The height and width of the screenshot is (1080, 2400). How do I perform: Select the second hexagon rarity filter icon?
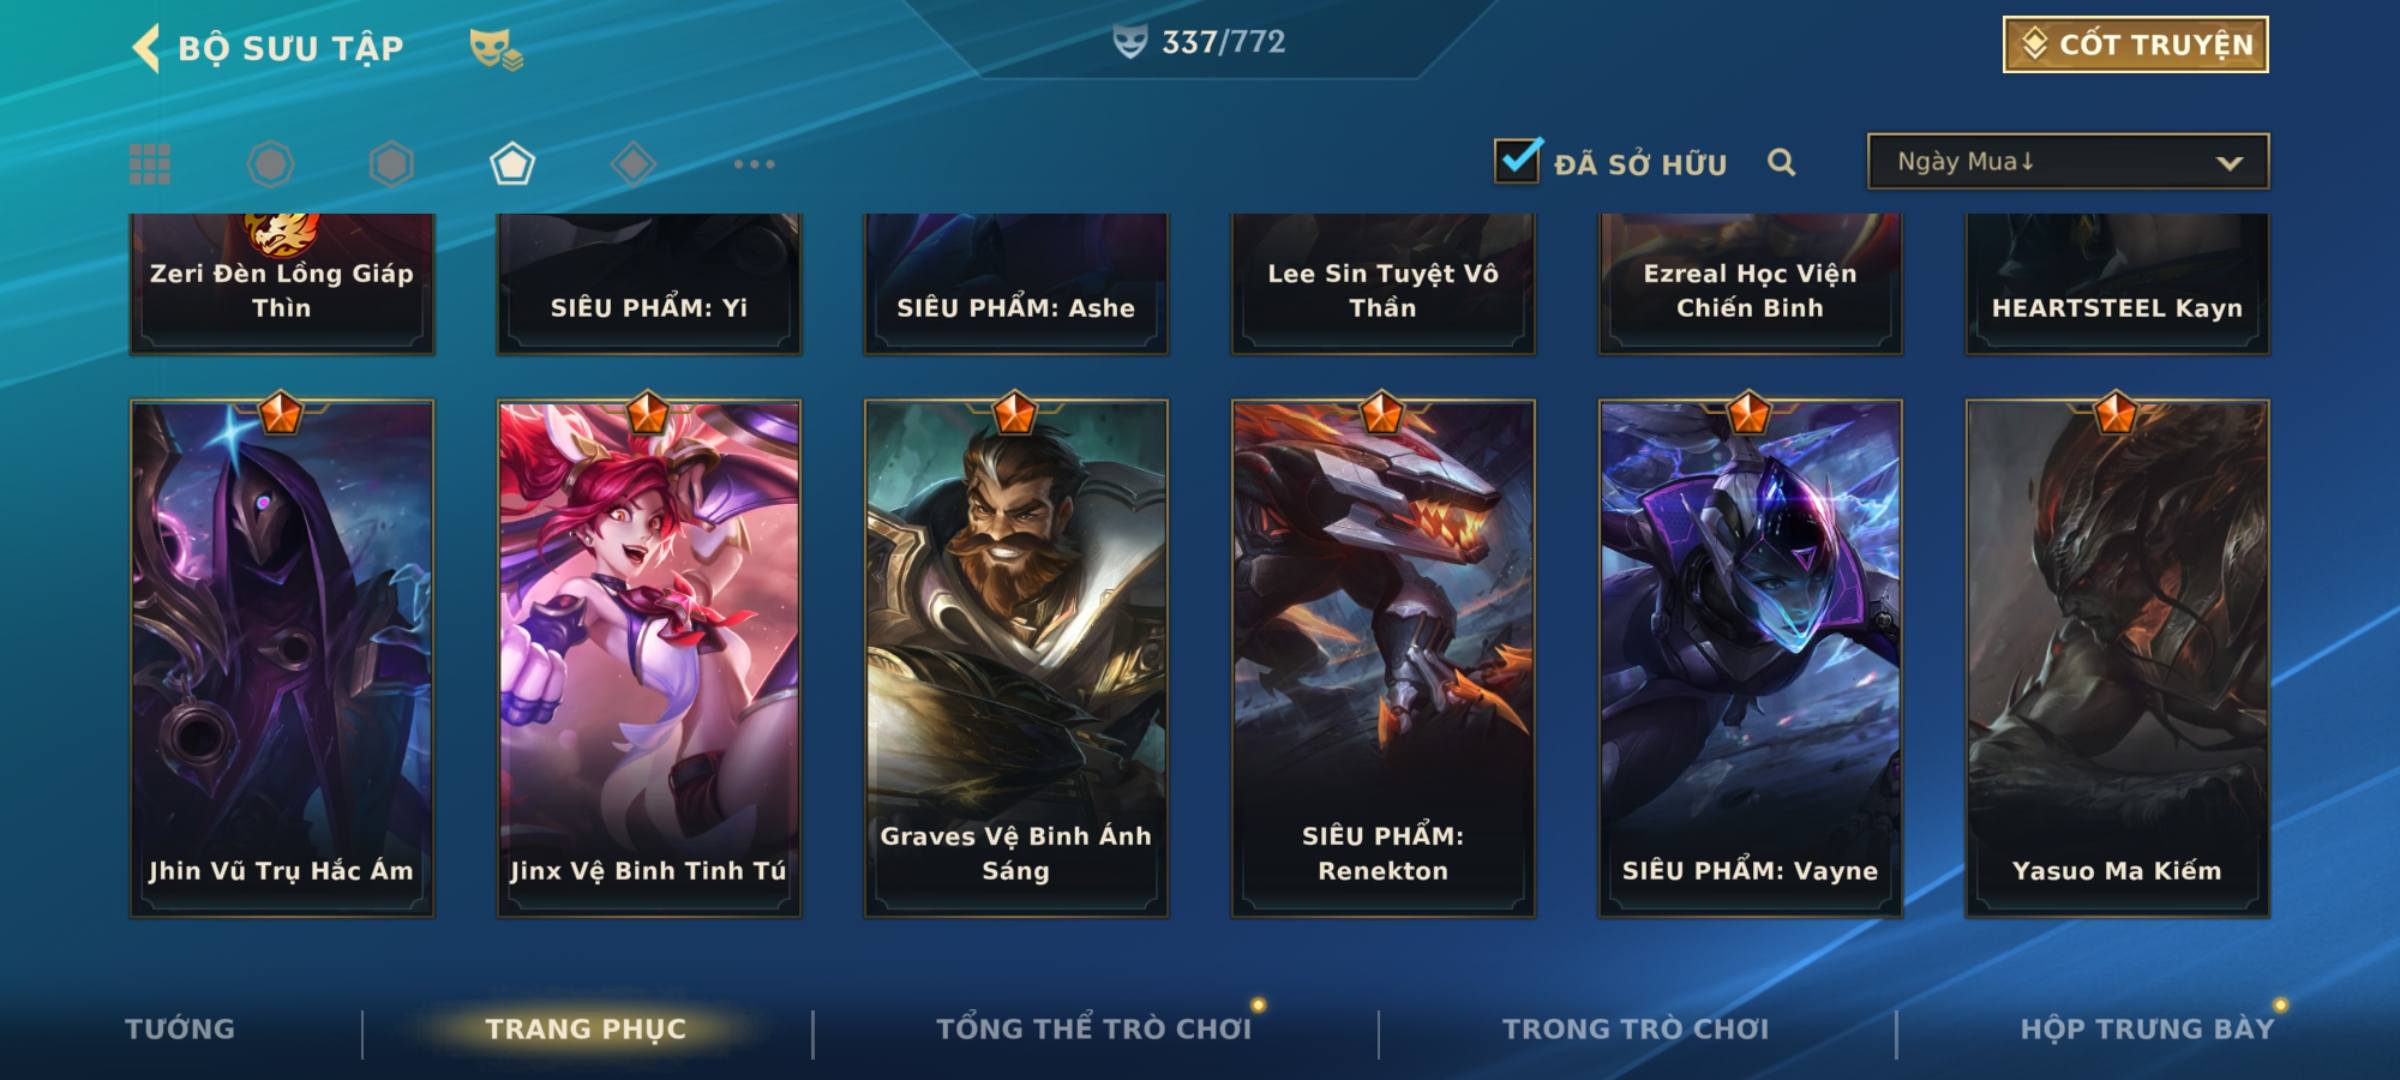click(x=391, y=164)
